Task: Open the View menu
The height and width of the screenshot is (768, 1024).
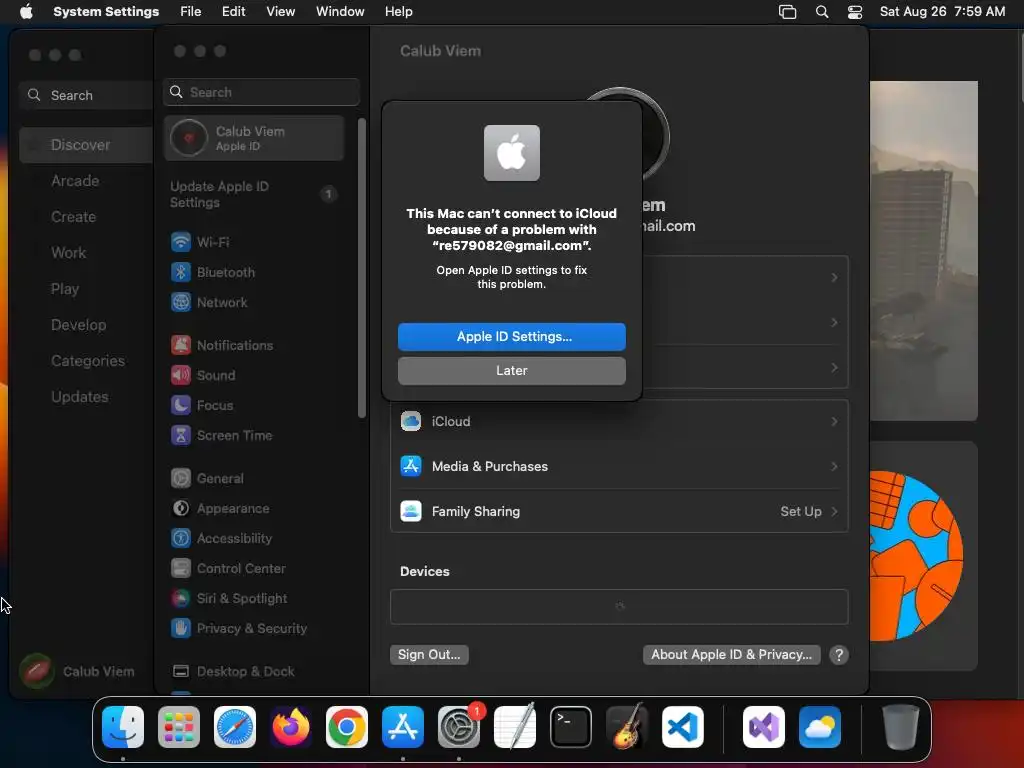Action: coord(280,11)
